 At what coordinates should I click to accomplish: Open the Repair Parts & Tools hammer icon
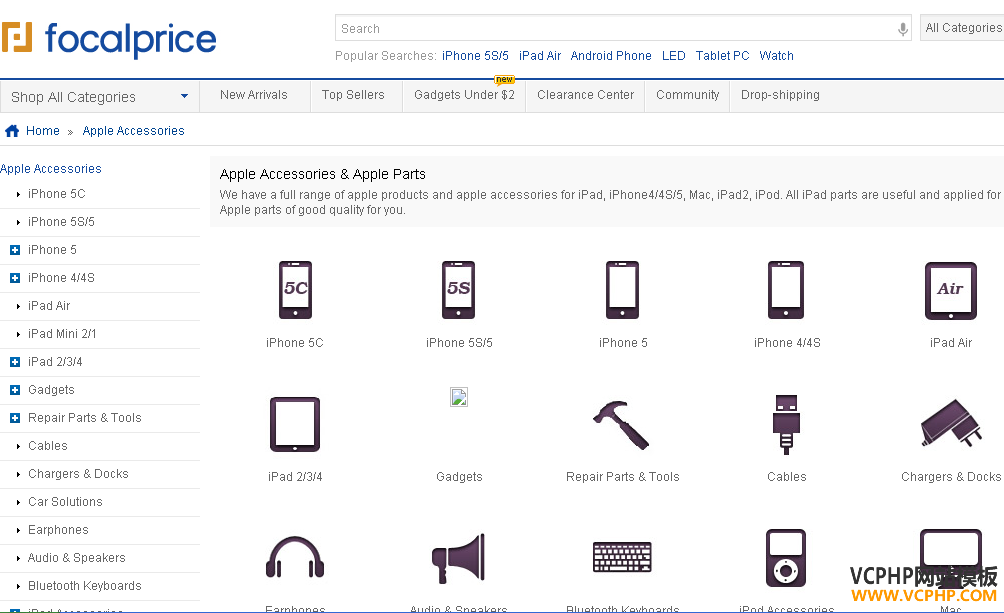621,425
